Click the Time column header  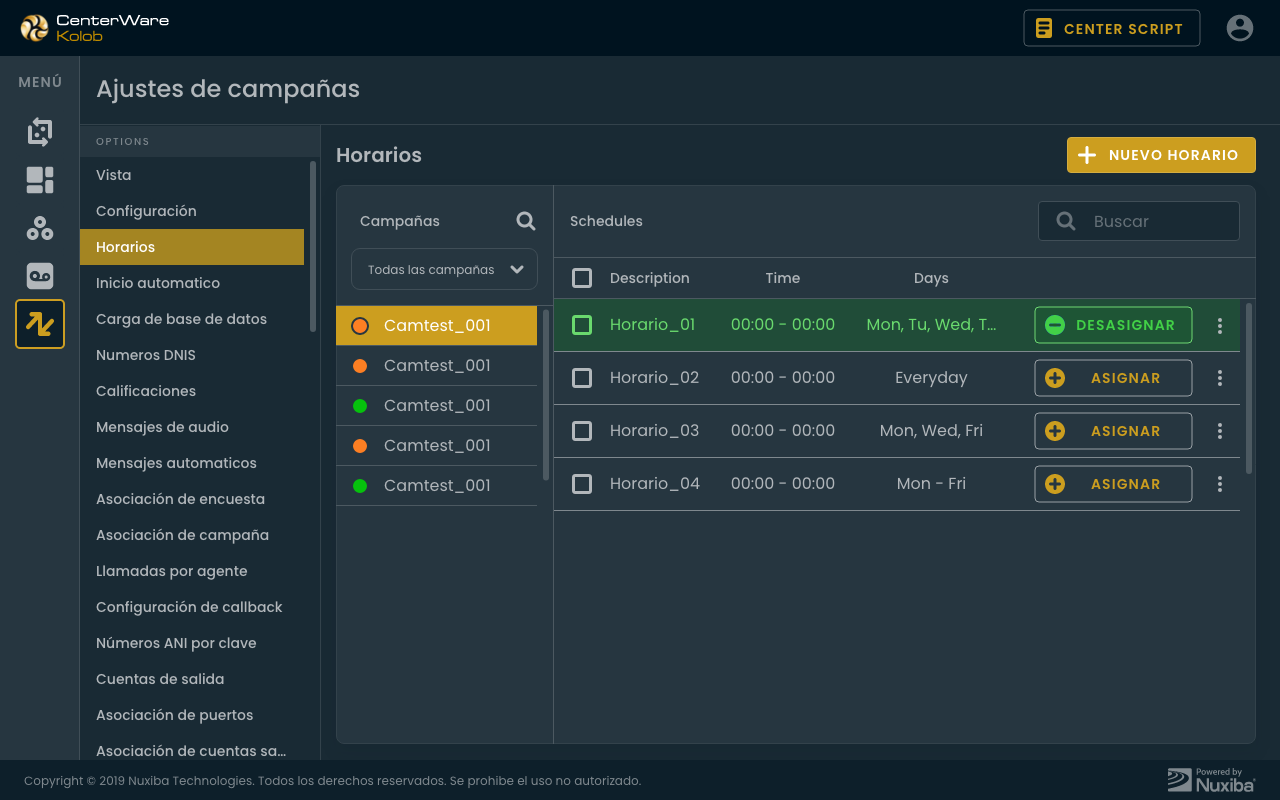tap(783, 278)
